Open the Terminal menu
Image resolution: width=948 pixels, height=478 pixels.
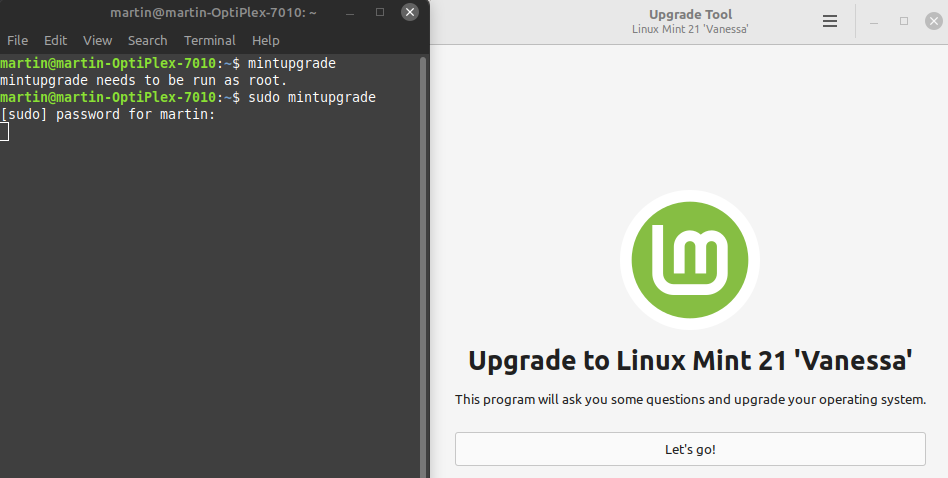point(209,40)
